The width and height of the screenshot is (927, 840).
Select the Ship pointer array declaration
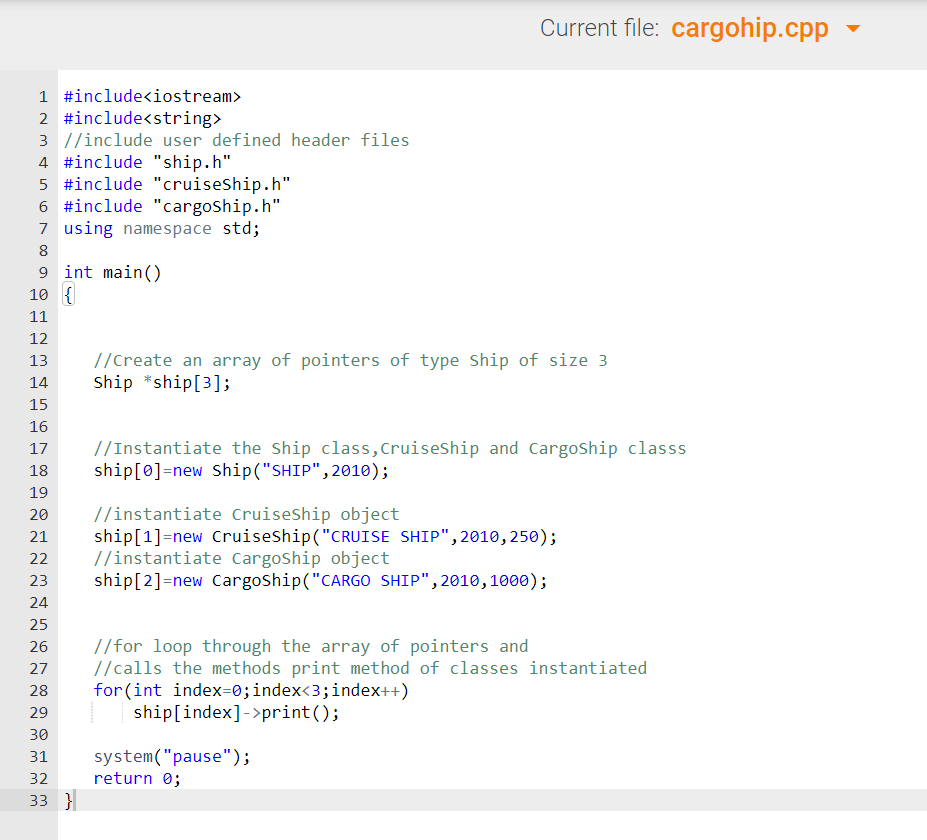(x=159, y=382)
